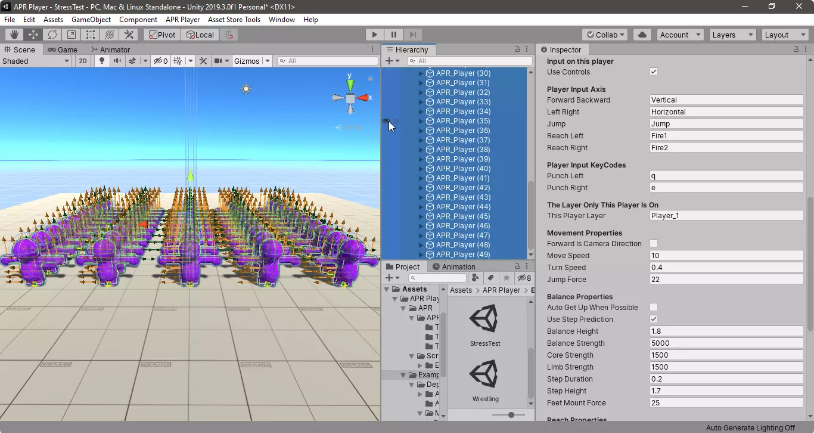Image resolution: width=814 pixels, height=433 pixels.
Task: Collapse the Assets folder in Project
Action: pyautogui.click(x=387, y=289)
